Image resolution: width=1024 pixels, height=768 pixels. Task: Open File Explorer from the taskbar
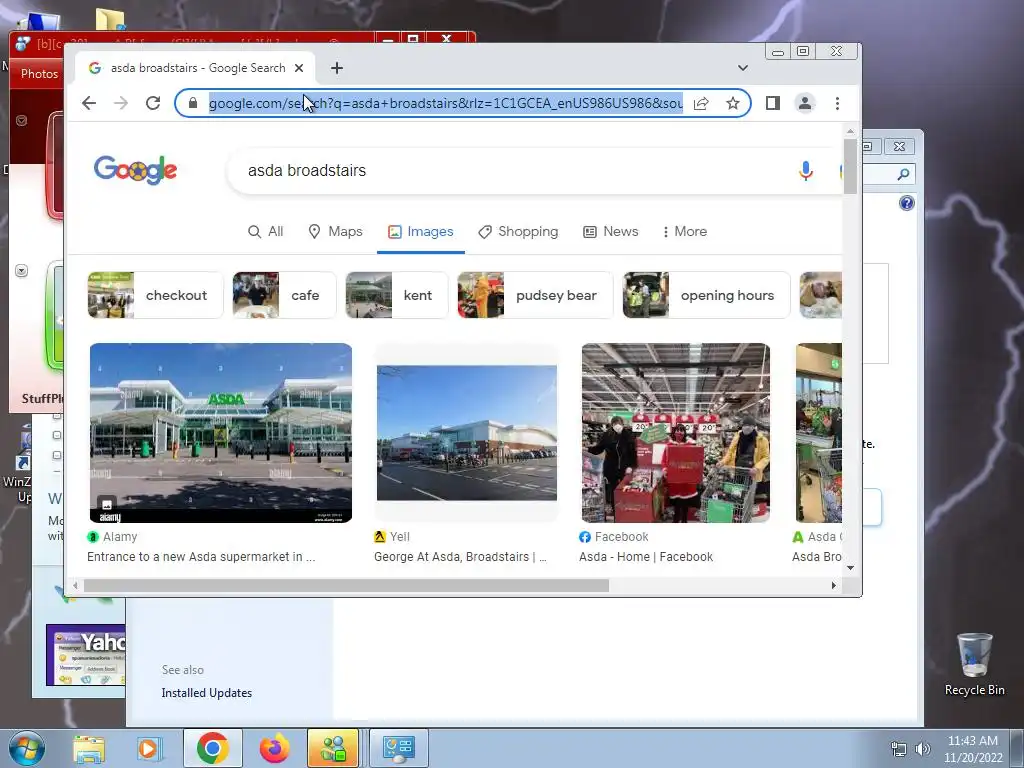click(x=89, y=748)
